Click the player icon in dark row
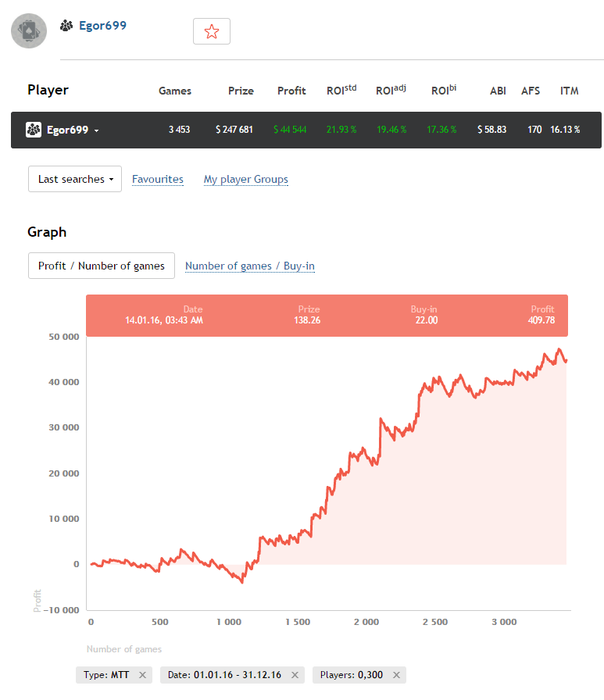The width and height of the screenshot is (604, 700). (x=33, y=130)
